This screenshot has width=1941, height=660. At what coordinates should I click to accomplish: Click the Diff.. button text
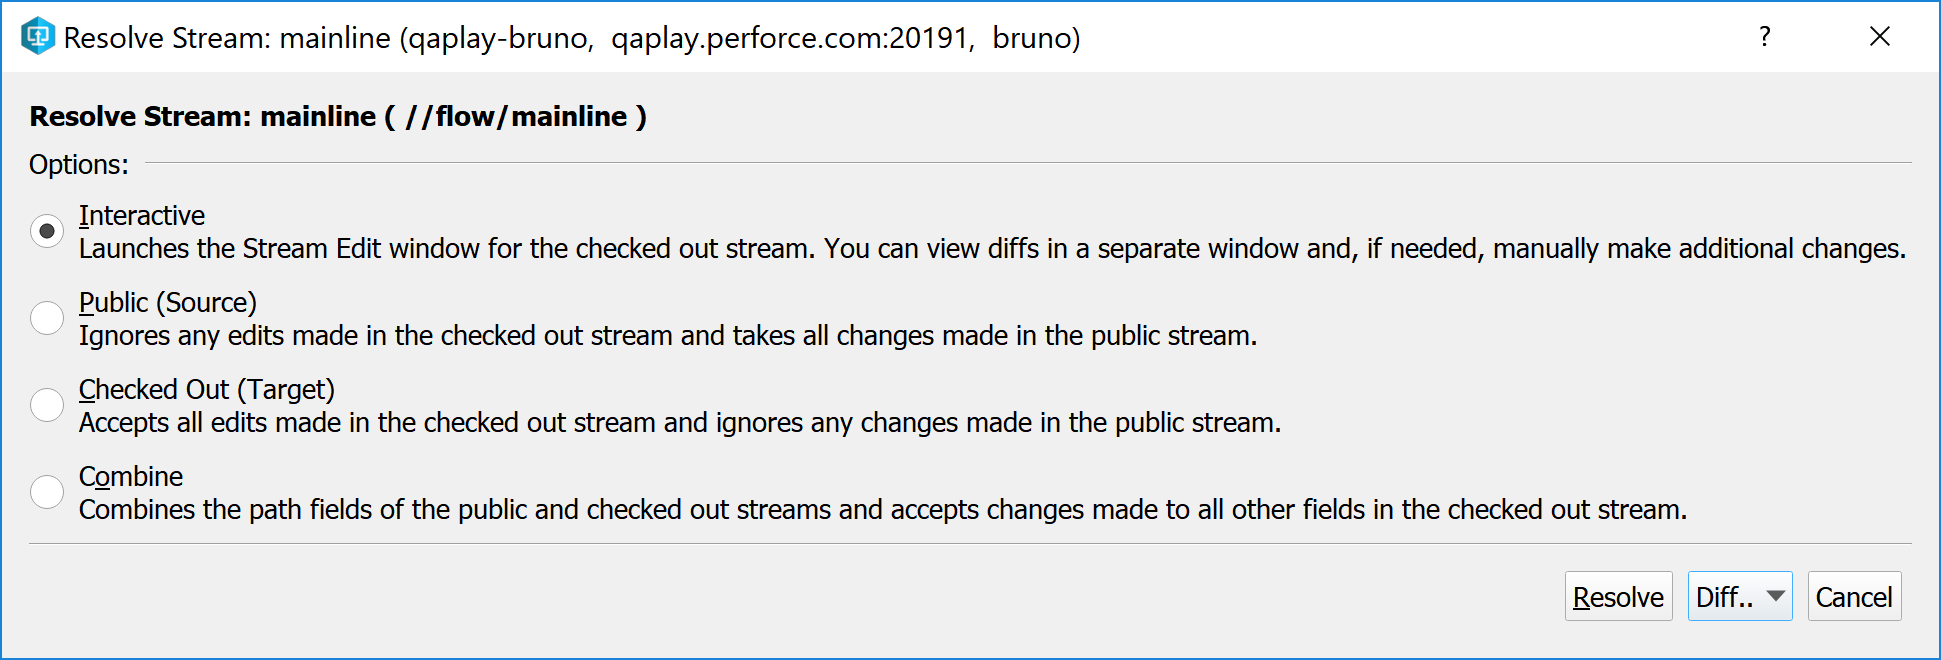(1724, 597)
